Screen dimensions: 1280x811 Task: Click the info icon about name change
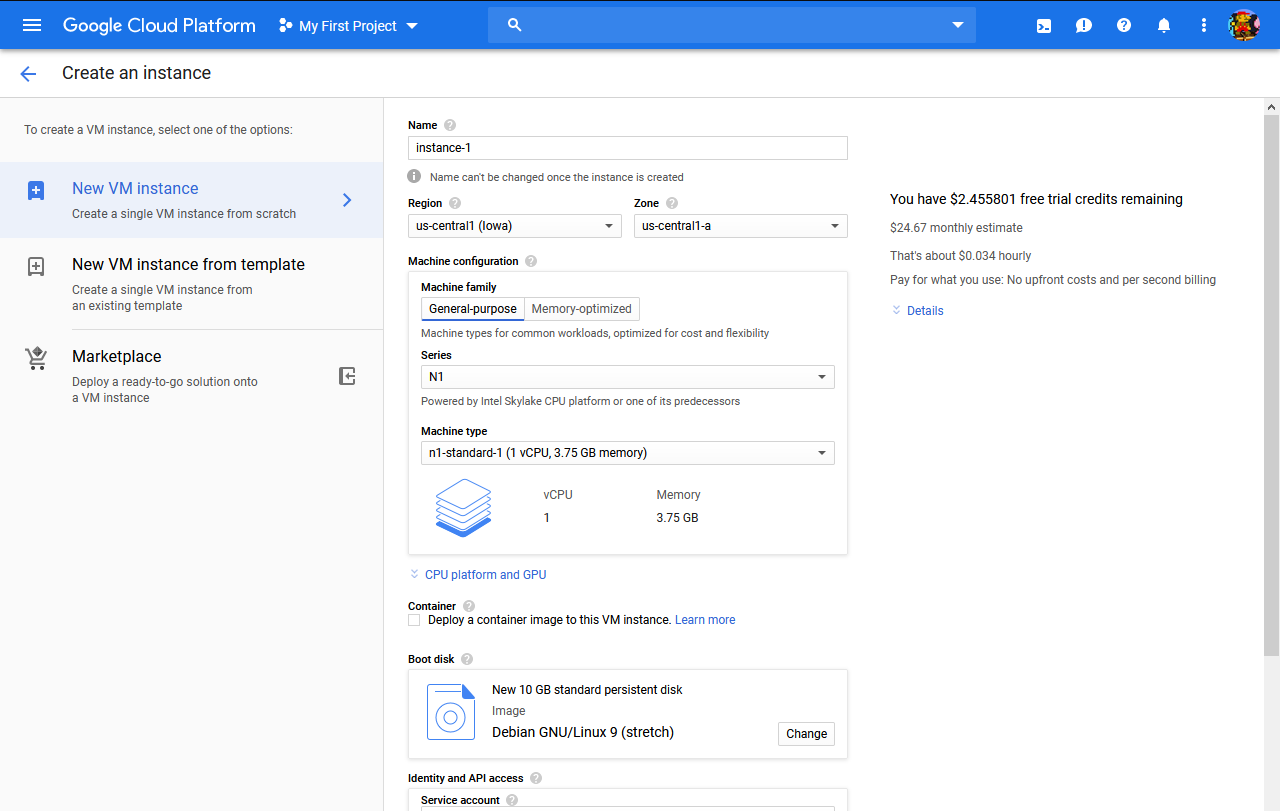coord(414,176)
